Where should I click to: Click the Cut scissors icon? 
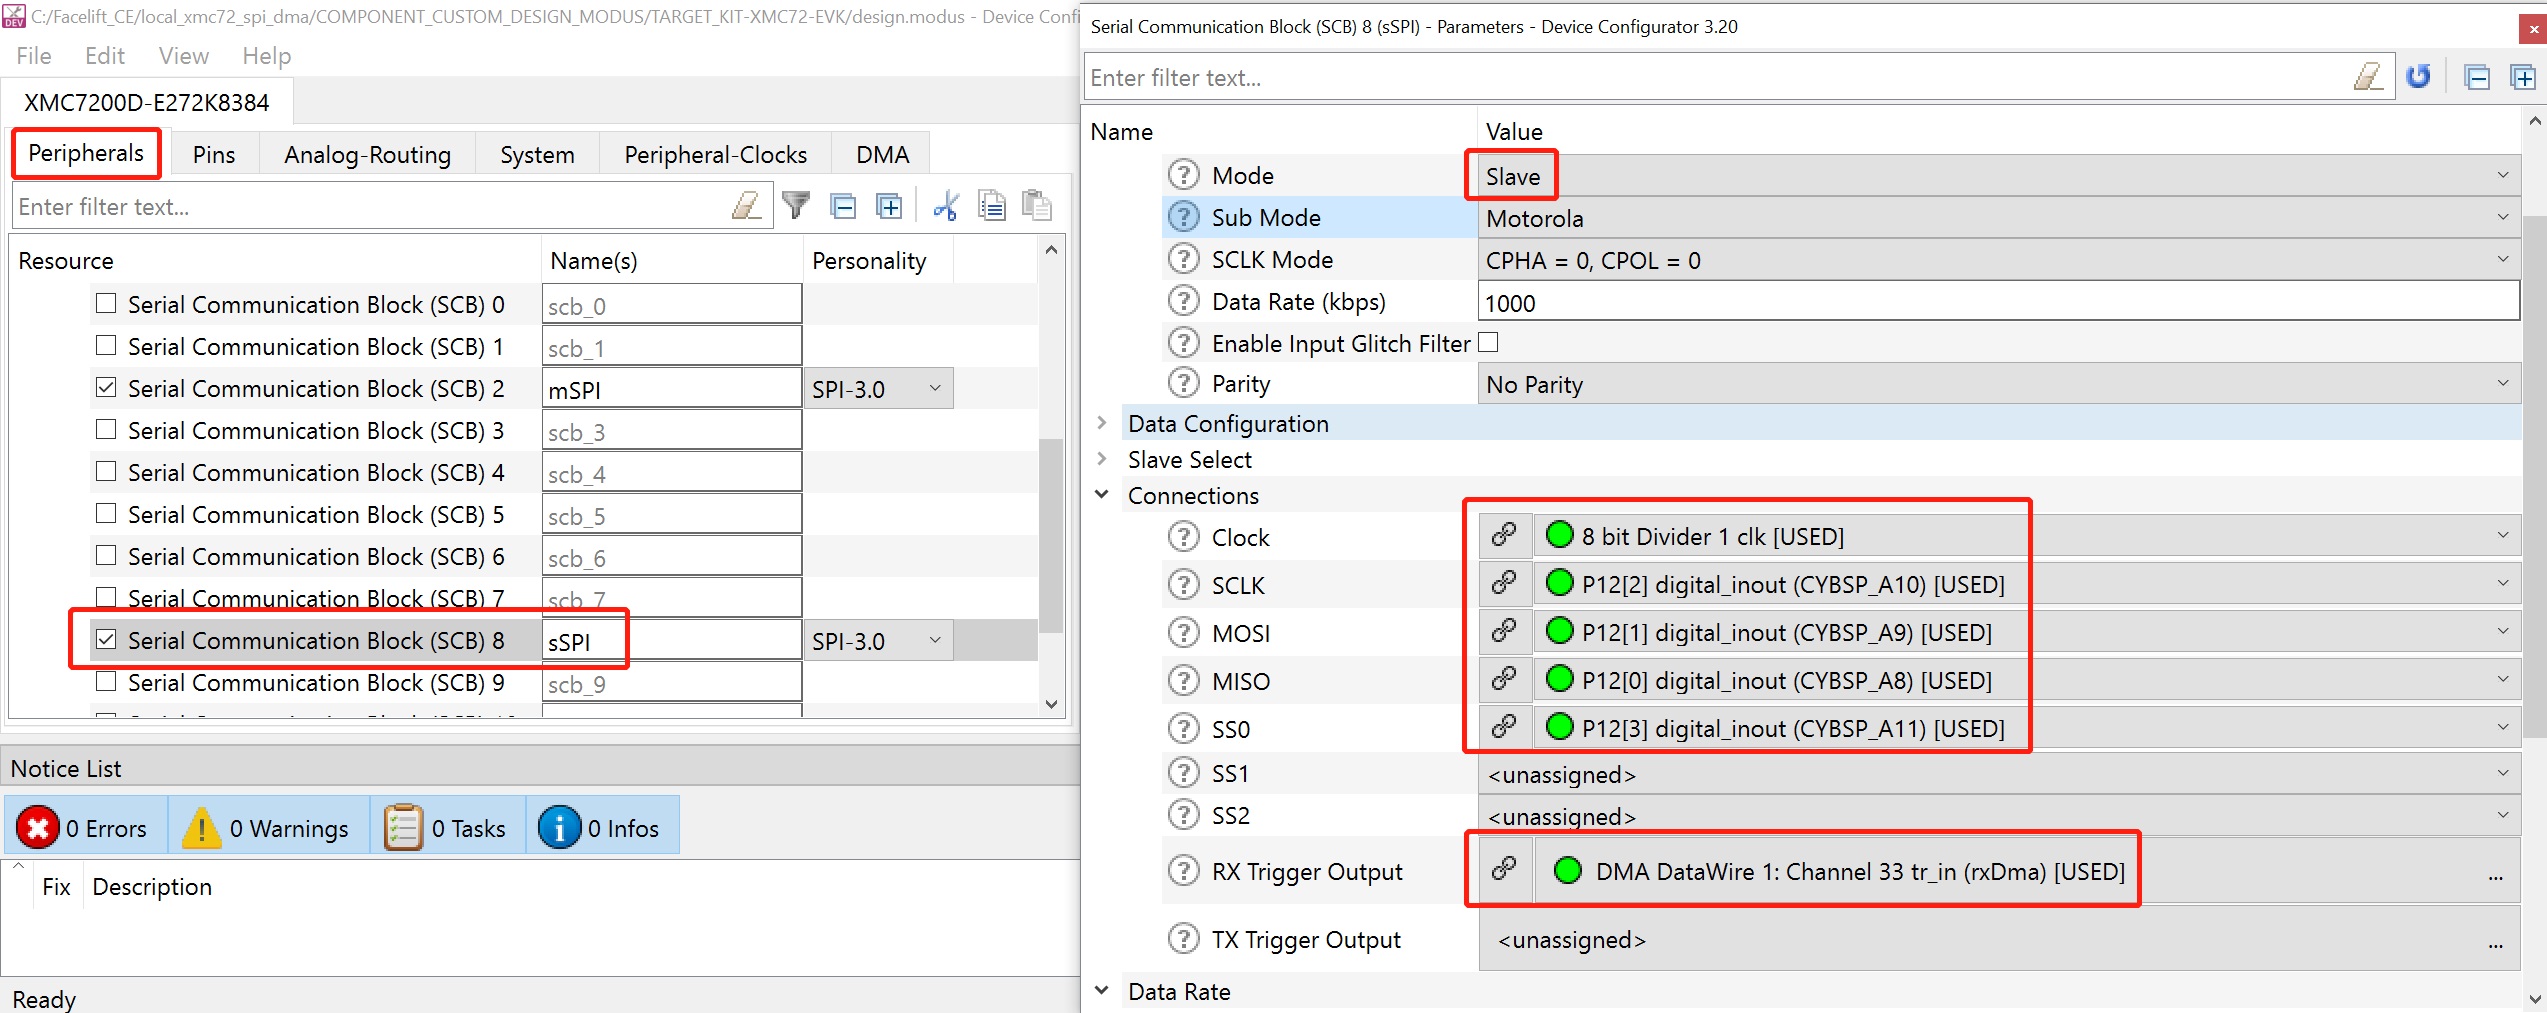945,206
